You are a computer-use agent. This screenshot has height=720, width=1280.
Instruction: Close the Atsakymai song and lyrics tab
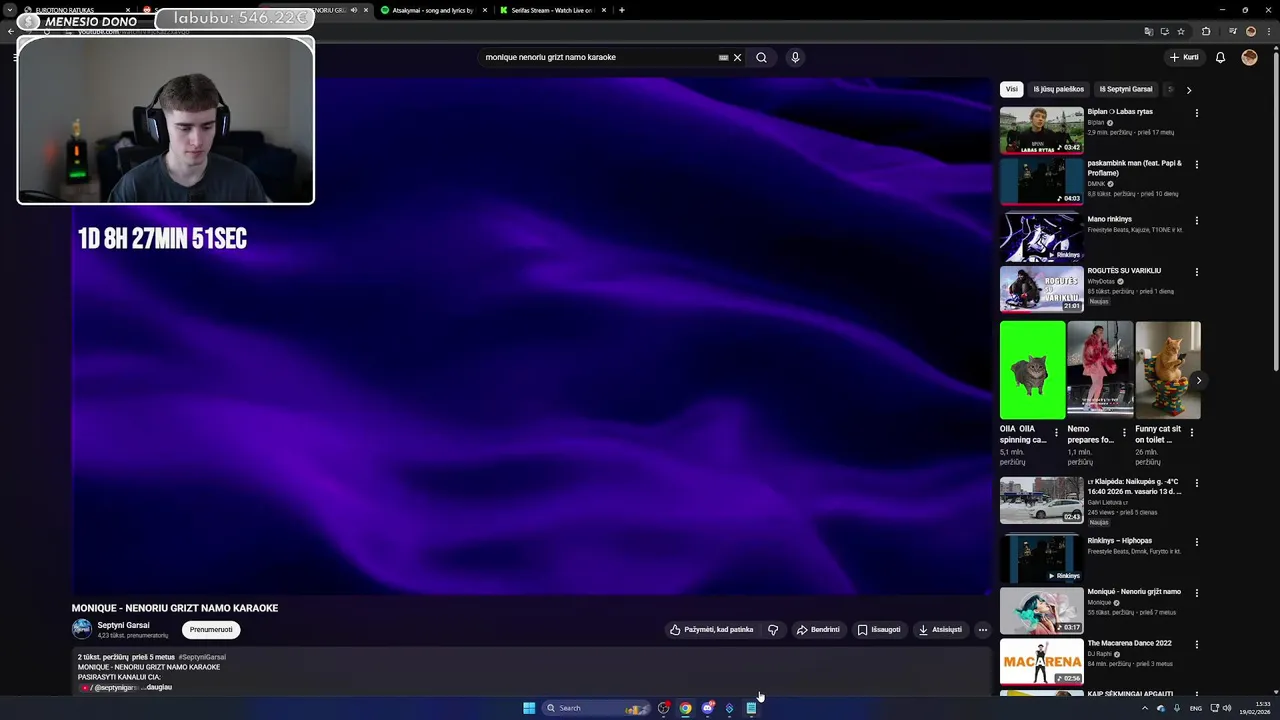click(485, 10)
